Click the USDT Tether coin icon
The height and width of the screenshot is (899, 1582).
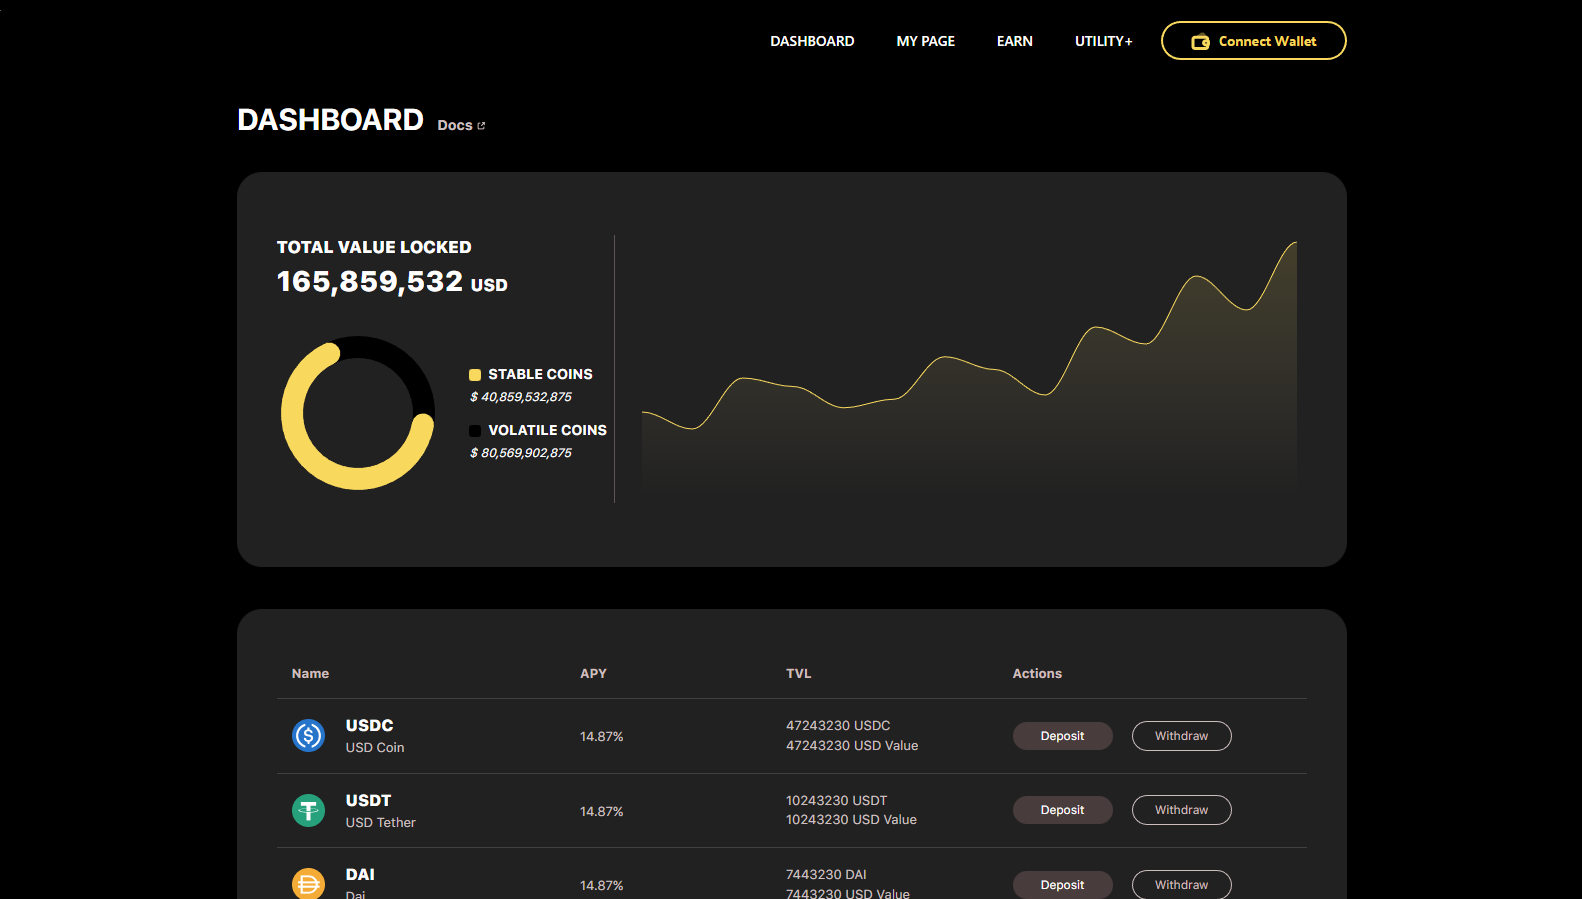pyautogui.click(x=308, y=810)
